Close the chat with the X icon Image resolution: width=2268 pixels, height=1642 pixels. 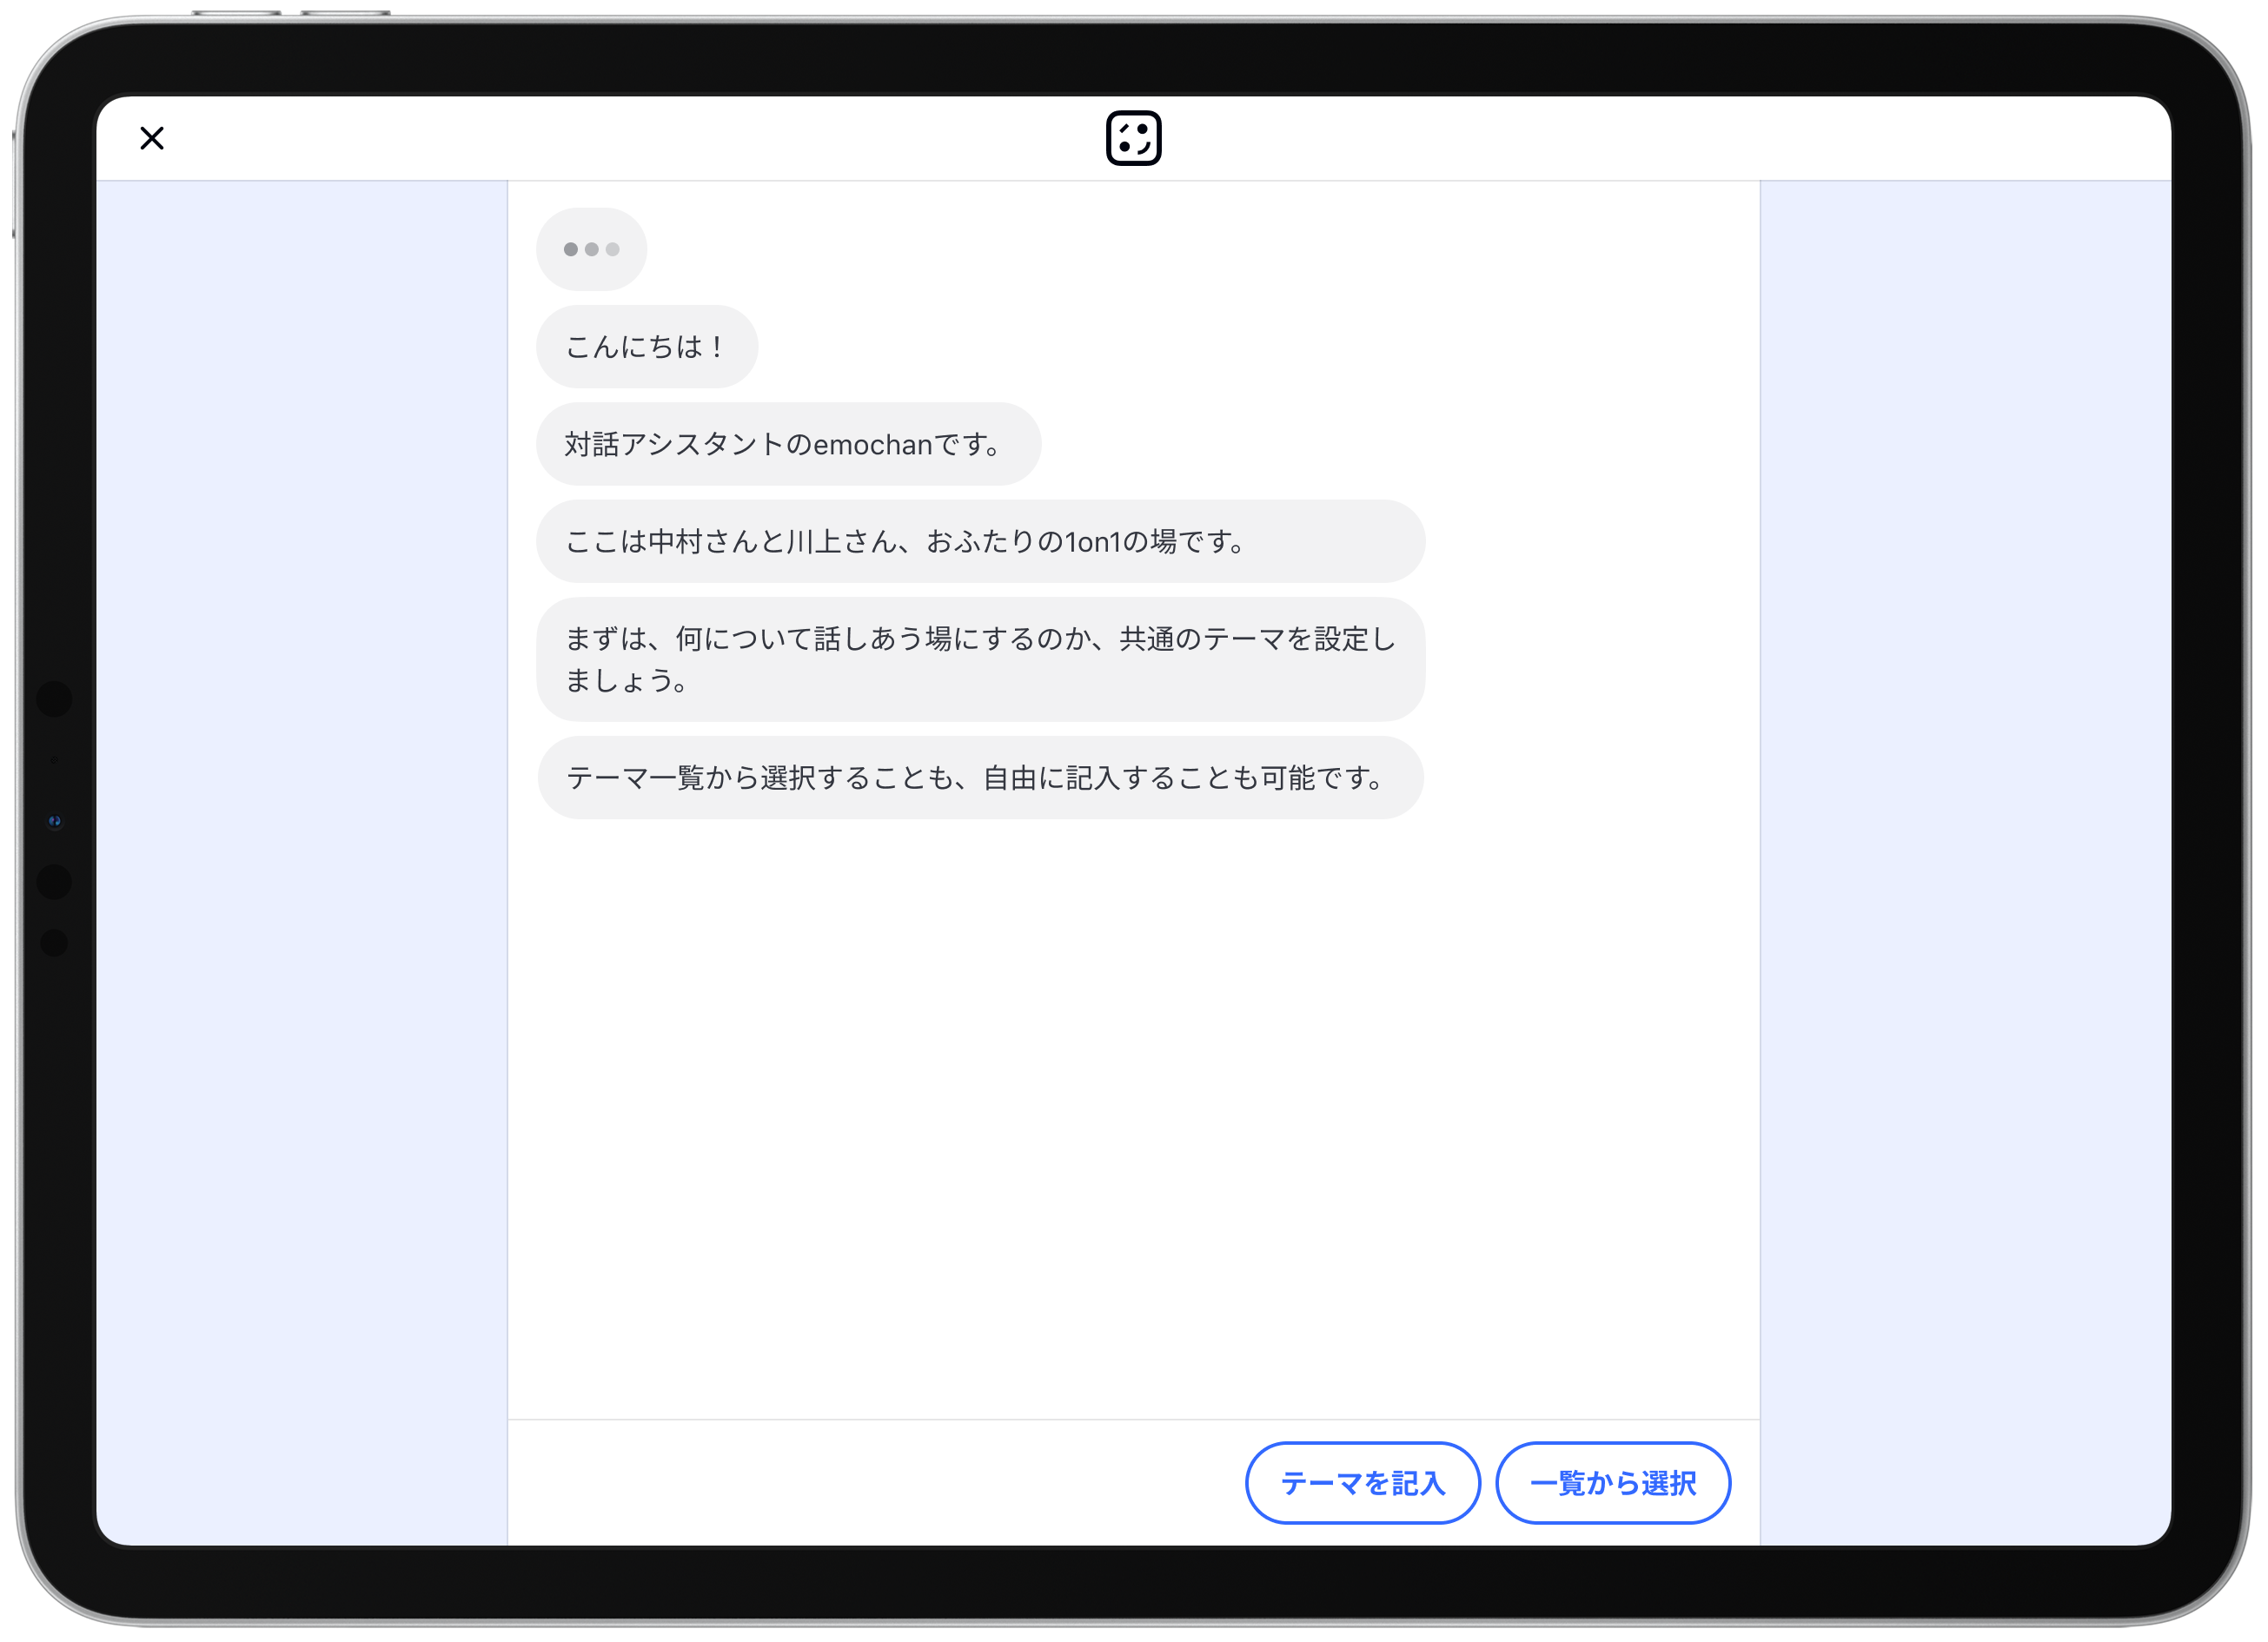coord(152,138)
